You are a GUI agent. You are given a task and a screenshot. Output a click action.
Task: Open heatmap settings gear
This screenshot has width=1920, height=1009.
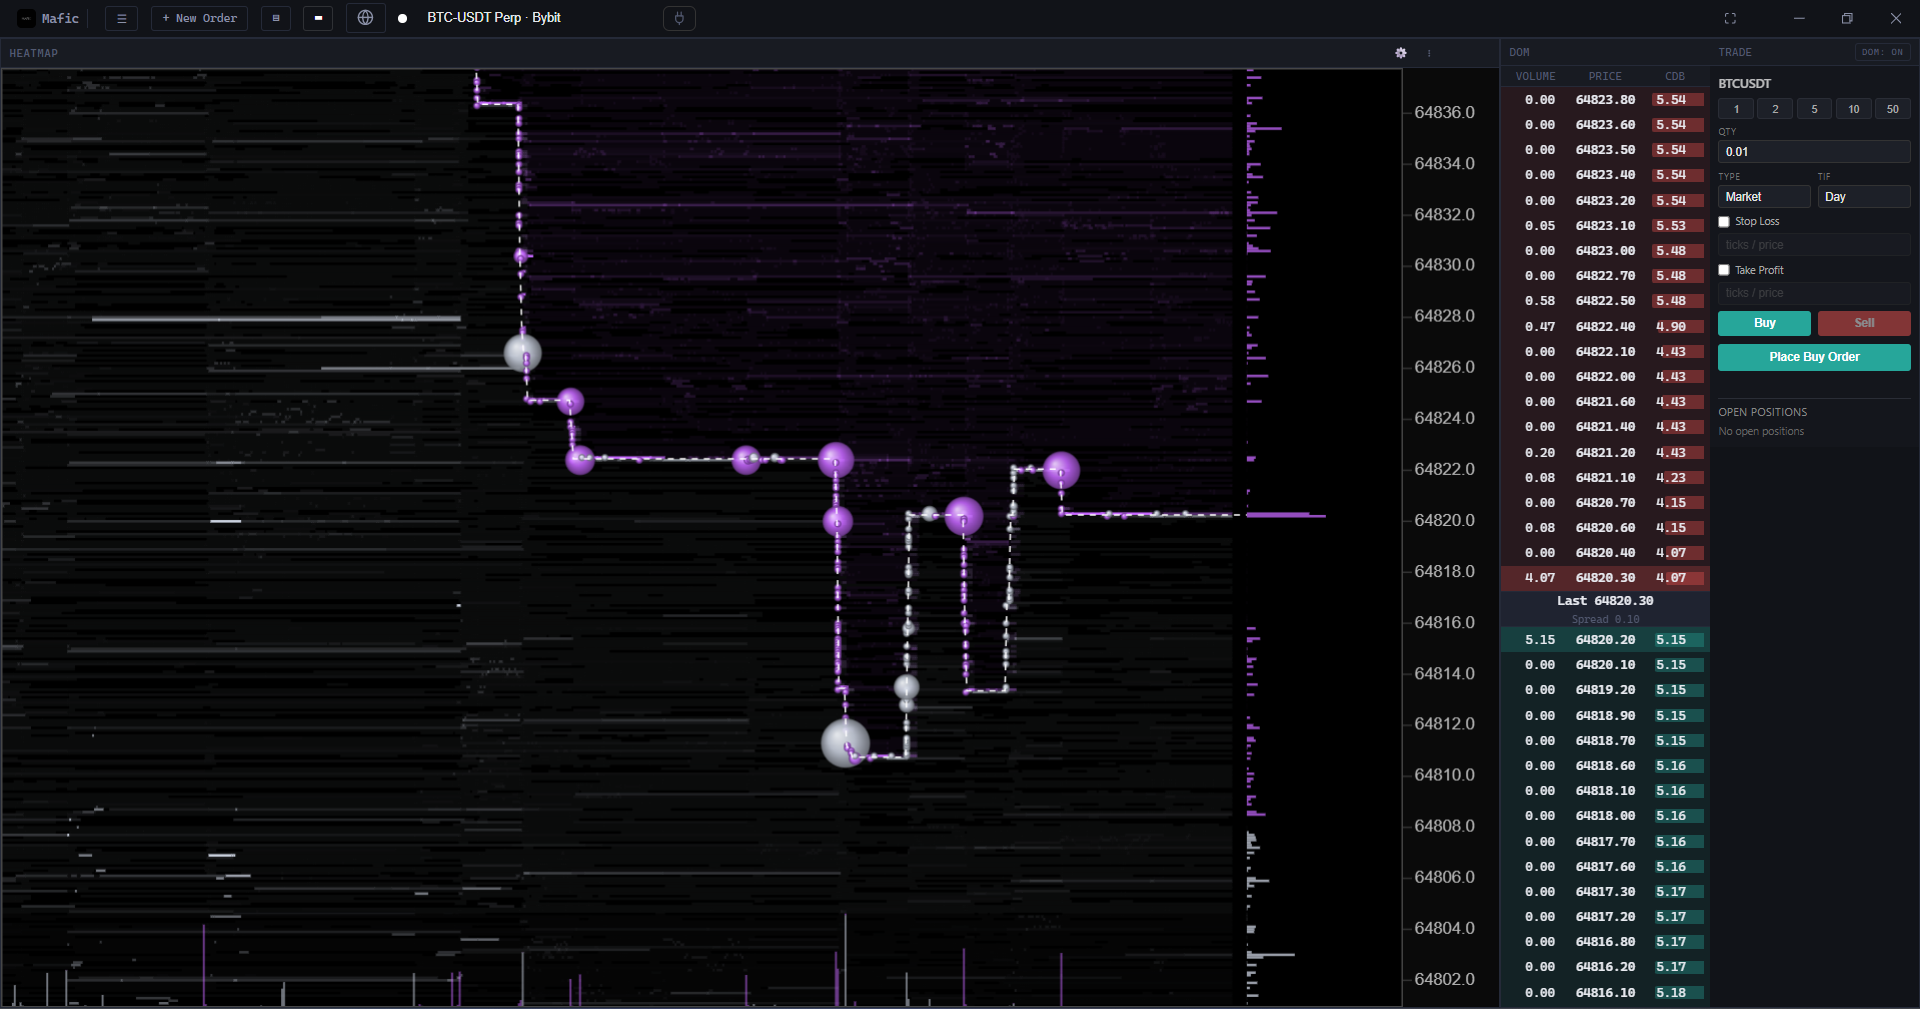pos(1401,53)
